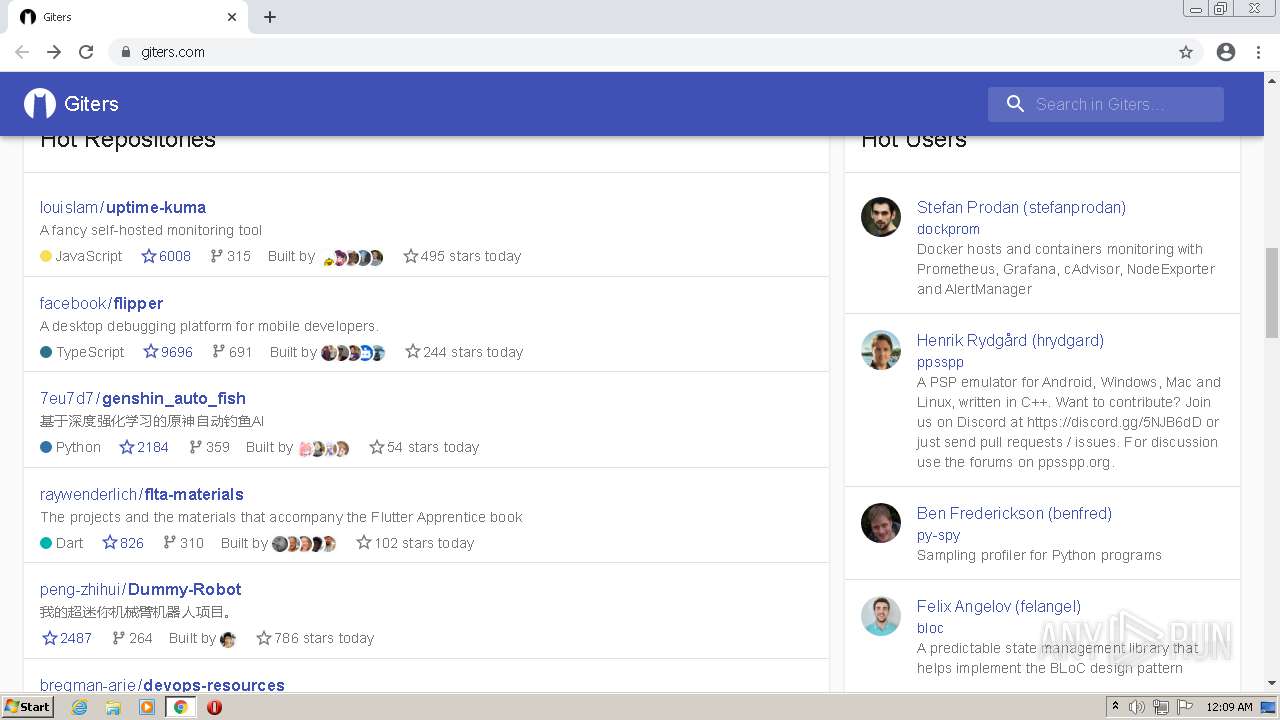Viewport: 1280px width, 720px height.
Task: Click the page vertical scrollbar thumb
Action: (x=1272, y=292)
